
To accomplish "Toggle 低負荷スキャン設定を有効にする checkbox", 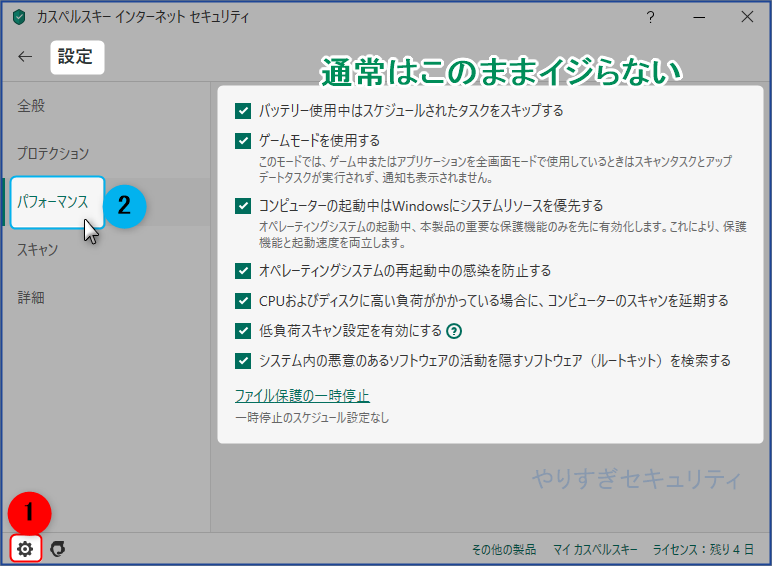I will point(243,331).
